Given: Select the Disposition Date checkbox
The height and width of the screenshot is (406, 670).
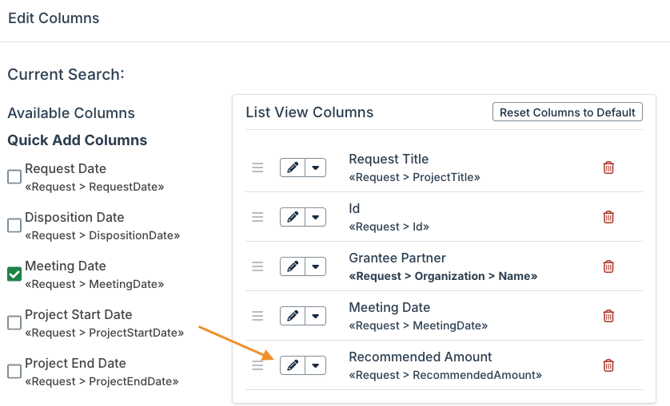Looking at the screenshot, I should point(14,226).
